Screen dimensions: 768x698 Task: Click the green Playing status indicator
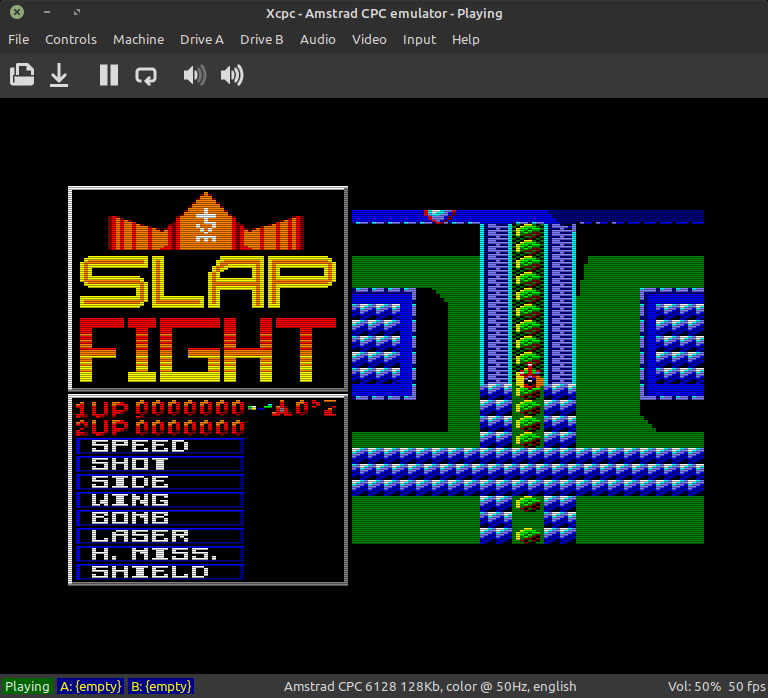pos(27,686)
